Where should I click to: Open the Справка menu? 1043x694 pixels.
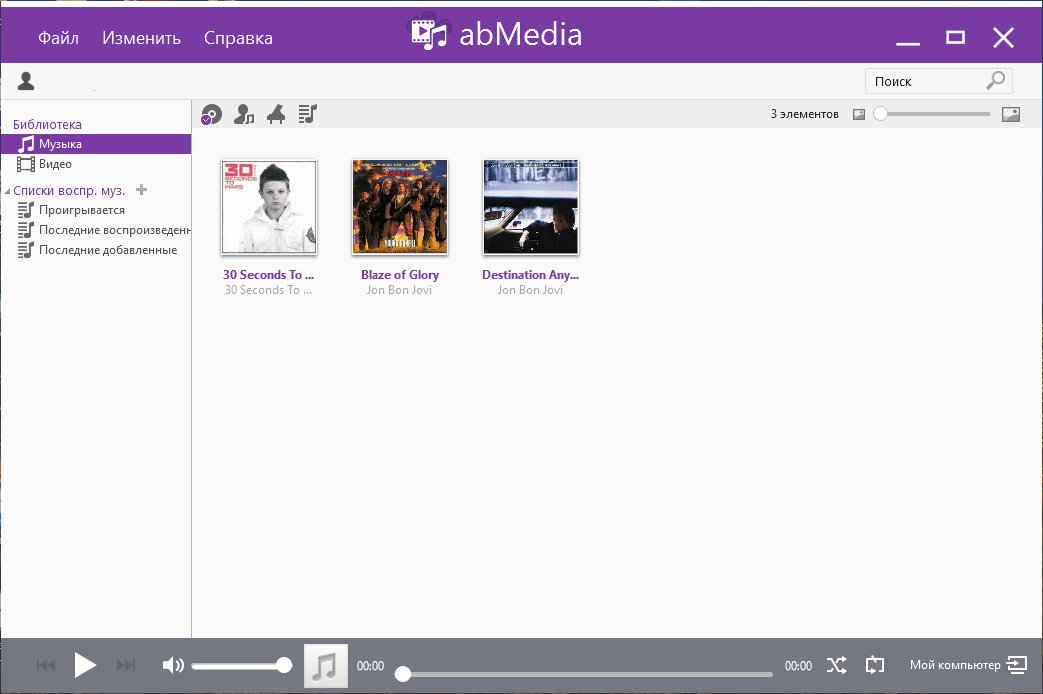238,38
